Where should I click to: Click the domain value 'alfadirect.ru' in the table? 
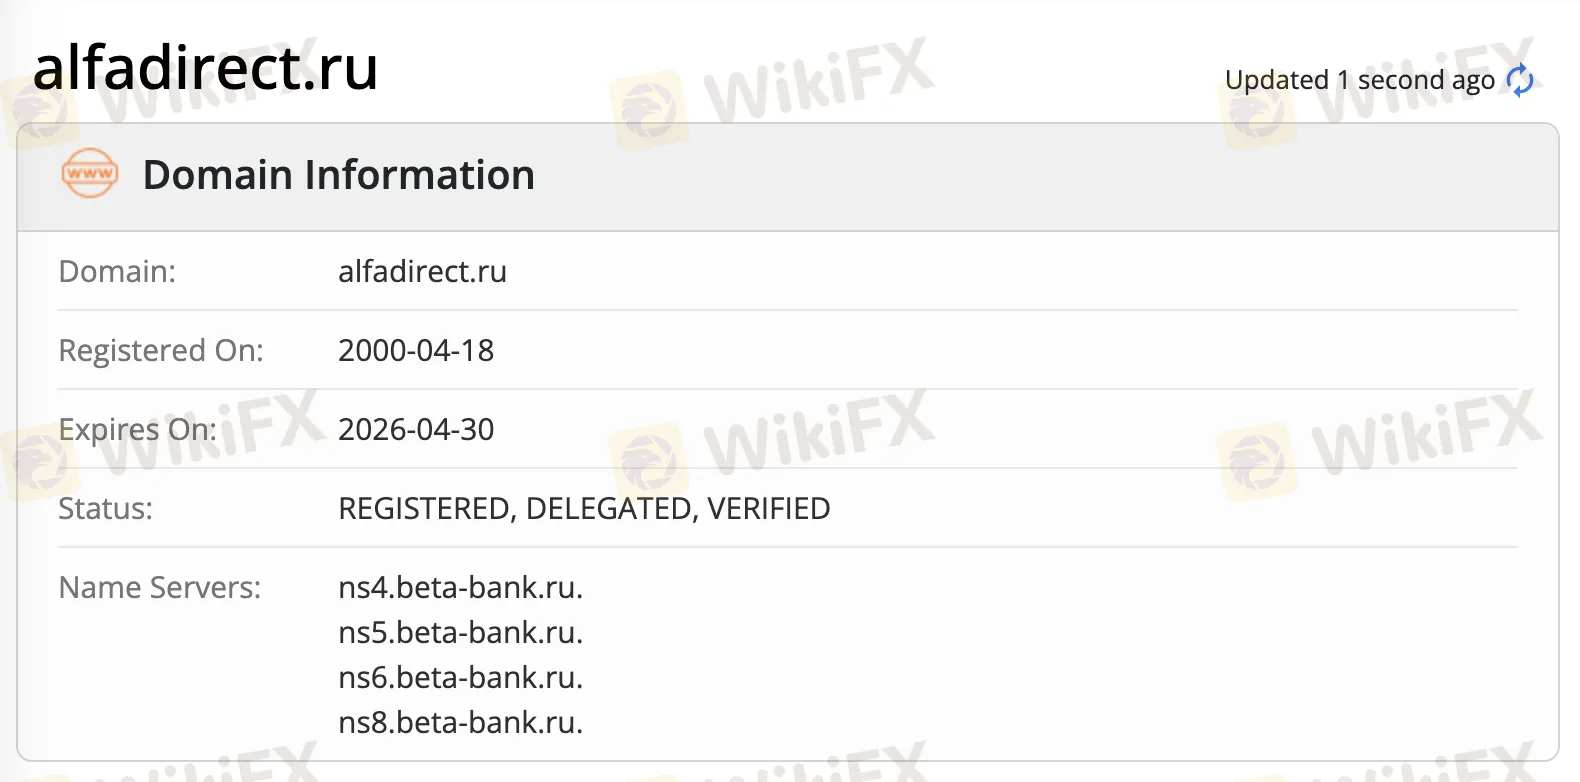click(x=422, y=271)
